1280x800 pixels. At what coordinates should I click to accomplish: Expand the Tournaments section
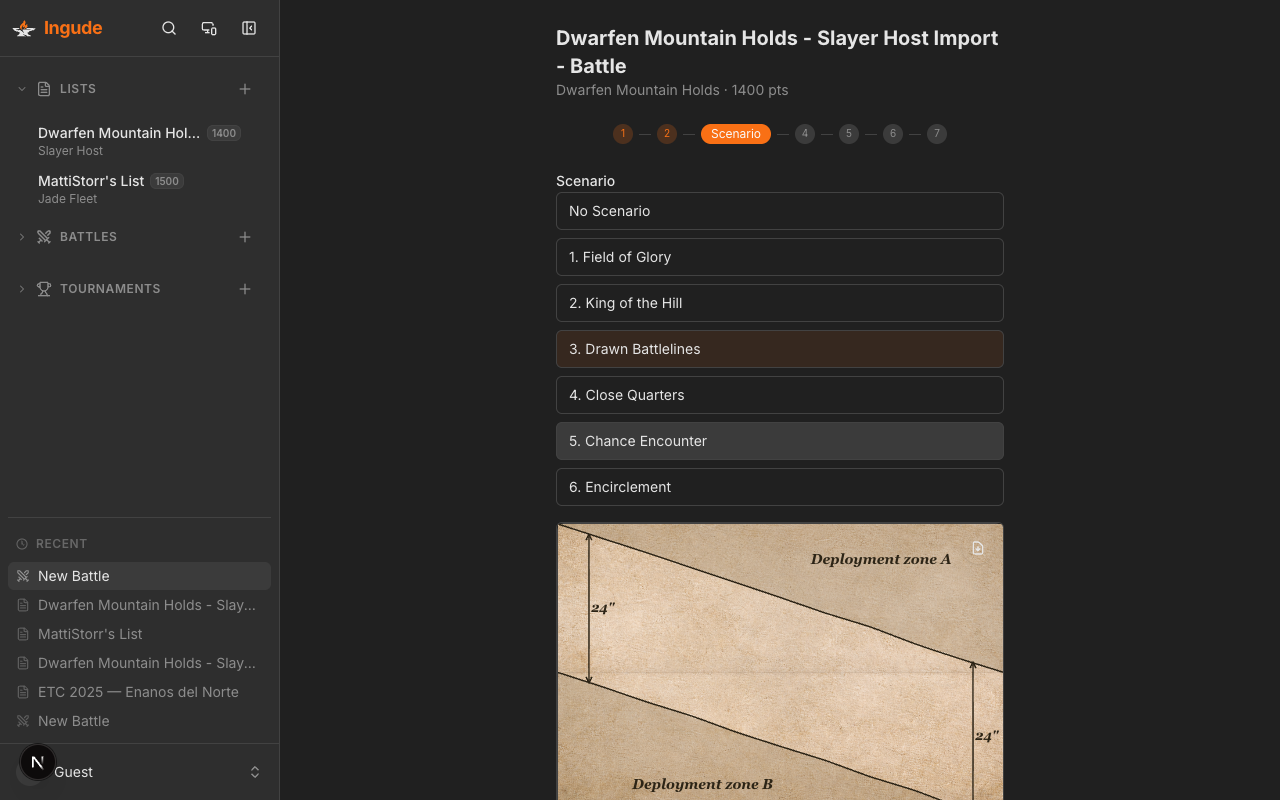click(22, 289)
